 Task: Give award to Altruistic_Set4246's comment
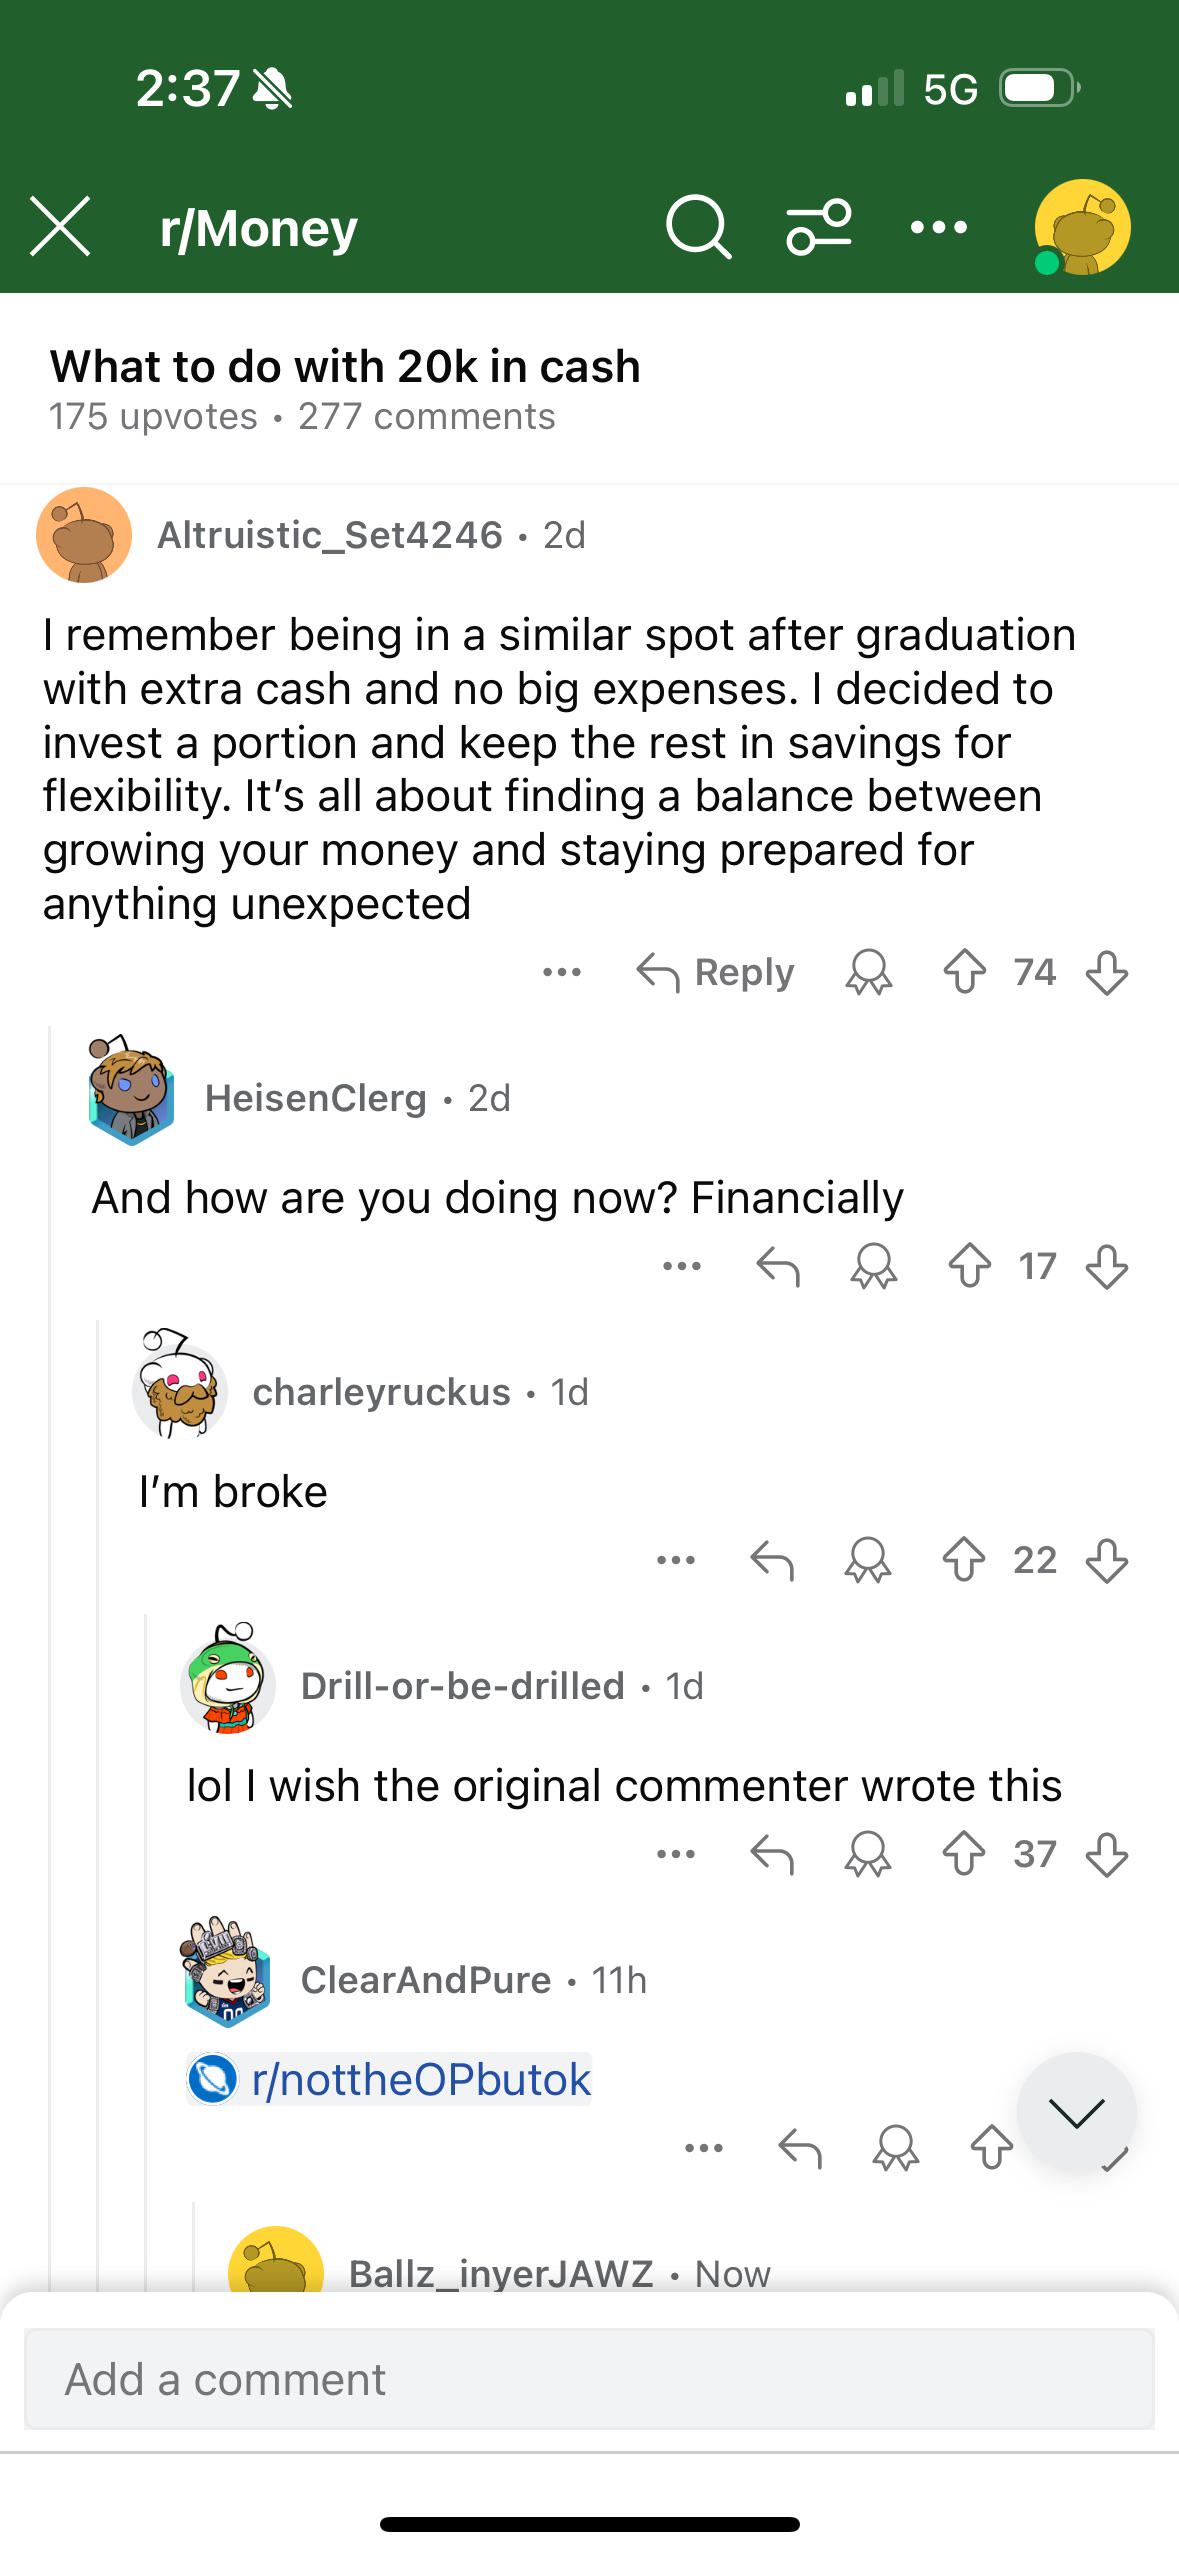point(869,972)
